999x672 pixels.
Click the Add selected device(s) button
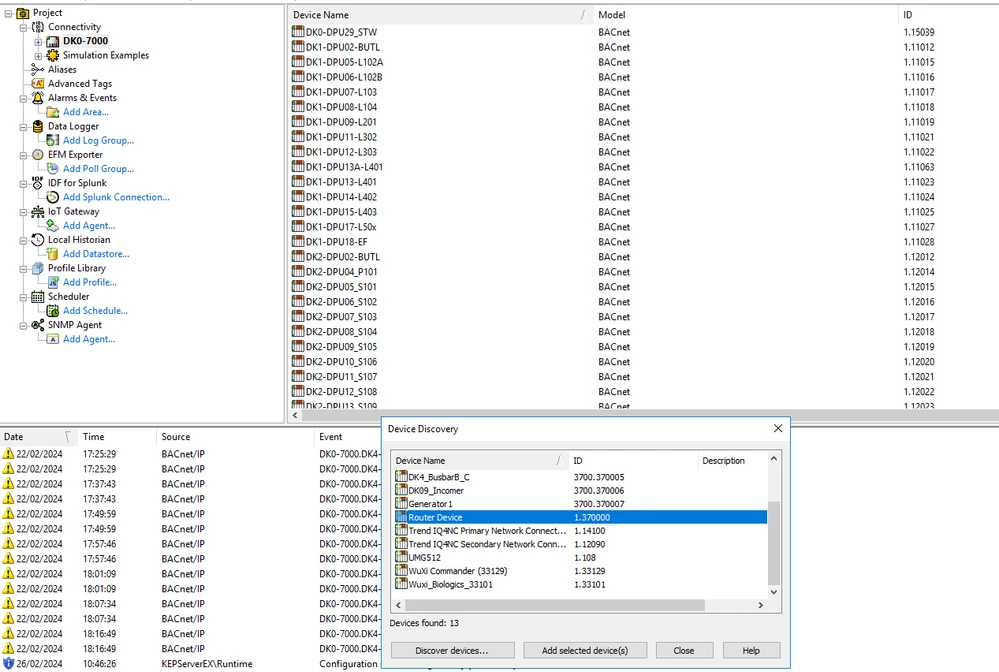(x=584, y=650)
